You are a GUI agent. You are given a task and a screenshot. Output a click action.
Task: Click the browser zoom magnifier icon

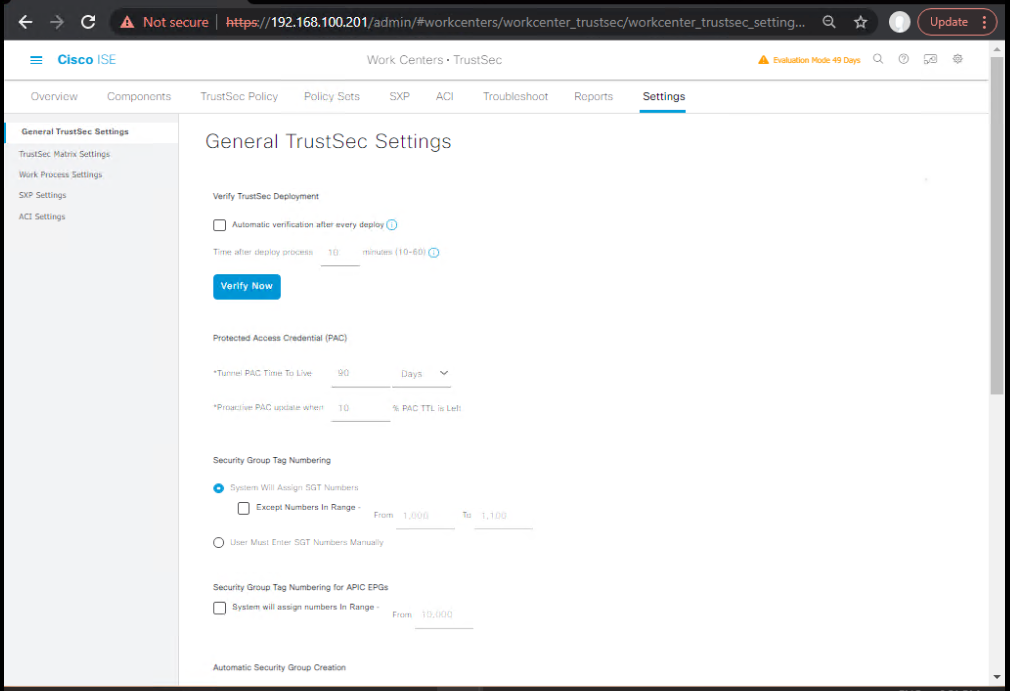[x=829, y=22]
